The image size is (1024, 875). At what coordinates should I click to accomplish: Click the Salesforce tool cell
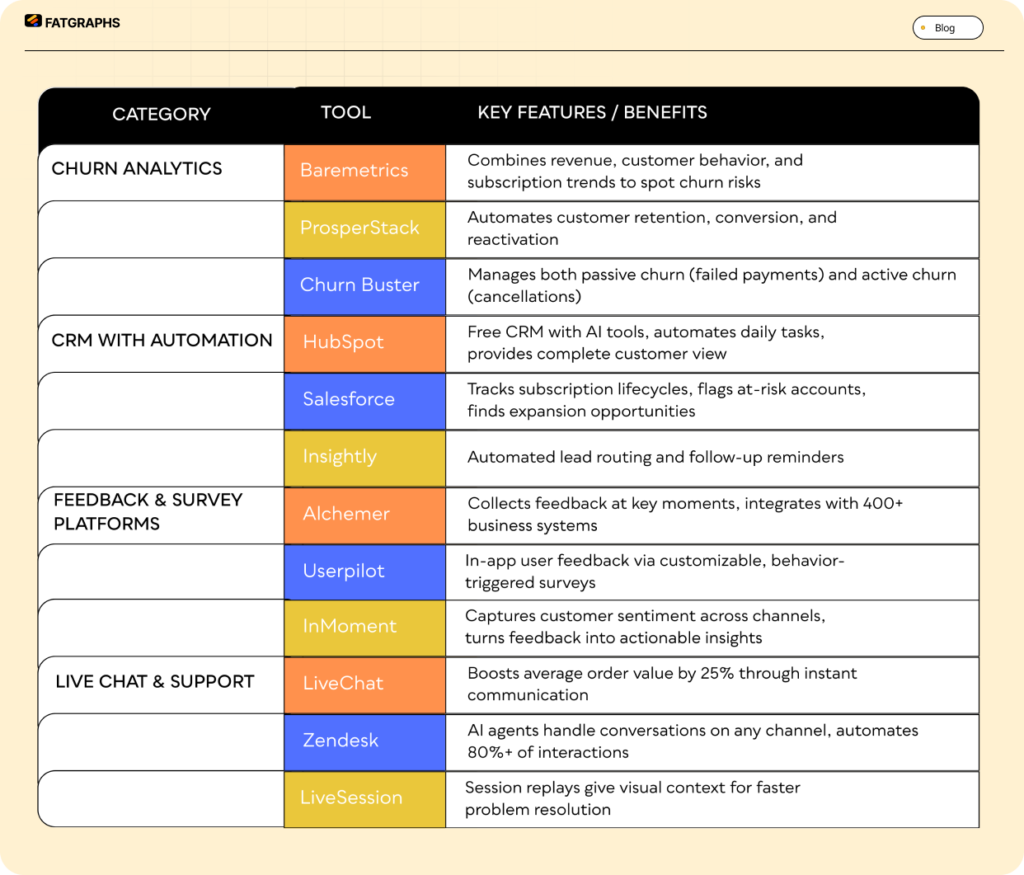[x=364, y=399]
